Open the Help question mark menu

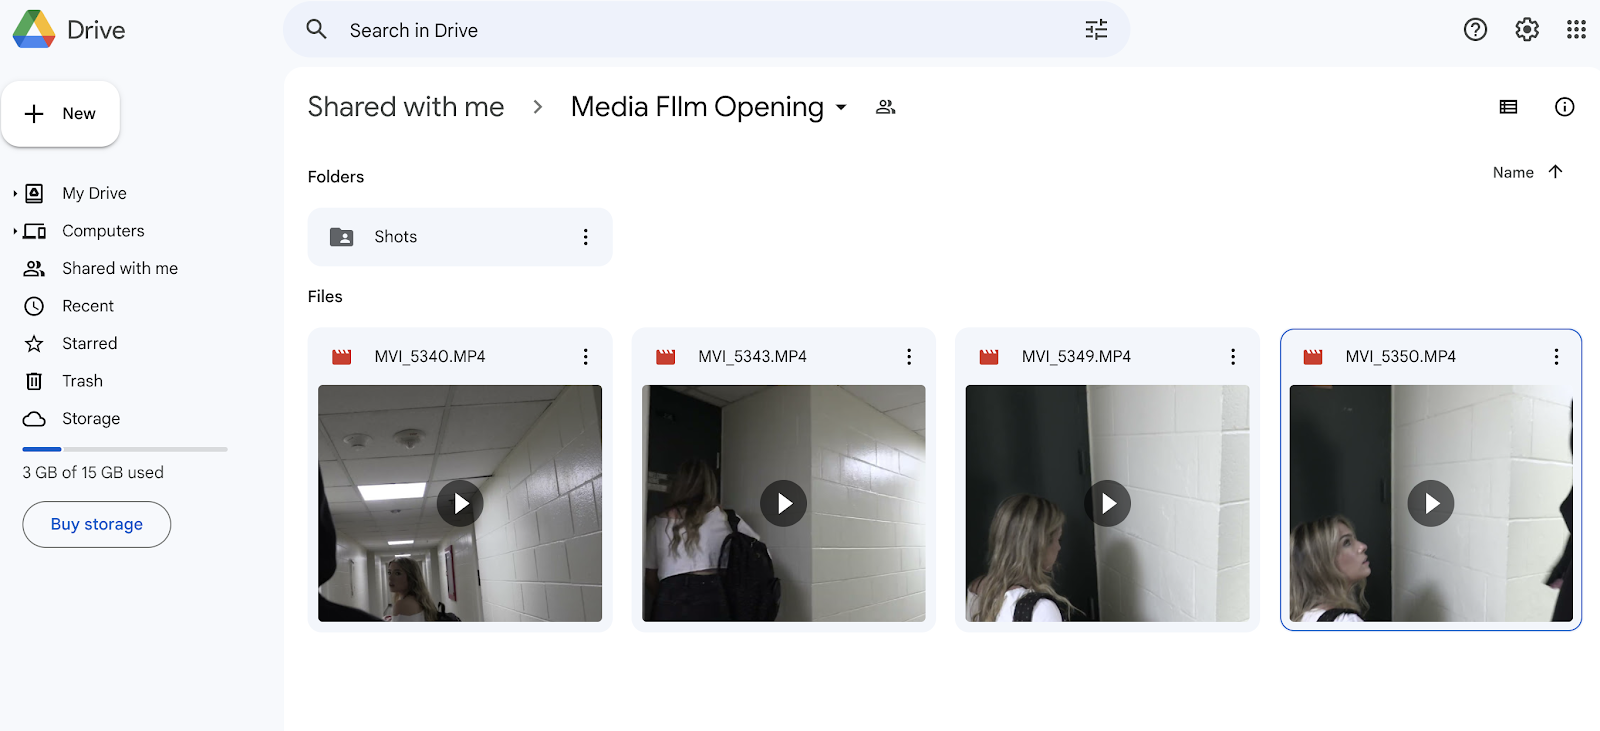click(x=1475, y=30)
